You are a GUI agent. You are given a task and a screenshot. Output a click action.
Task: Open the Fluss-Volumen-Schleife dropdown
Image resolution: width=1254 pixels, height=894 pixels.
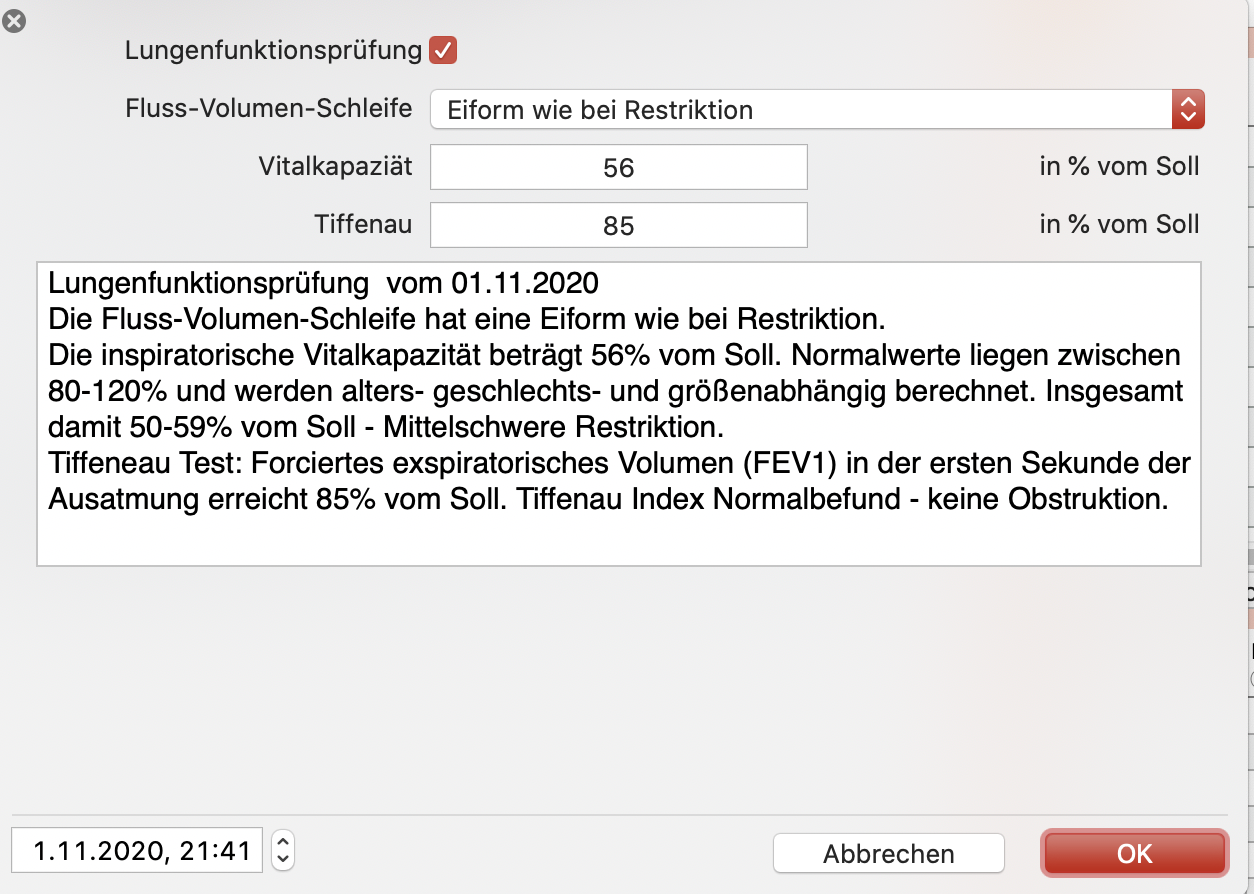[x=817, y=109]
